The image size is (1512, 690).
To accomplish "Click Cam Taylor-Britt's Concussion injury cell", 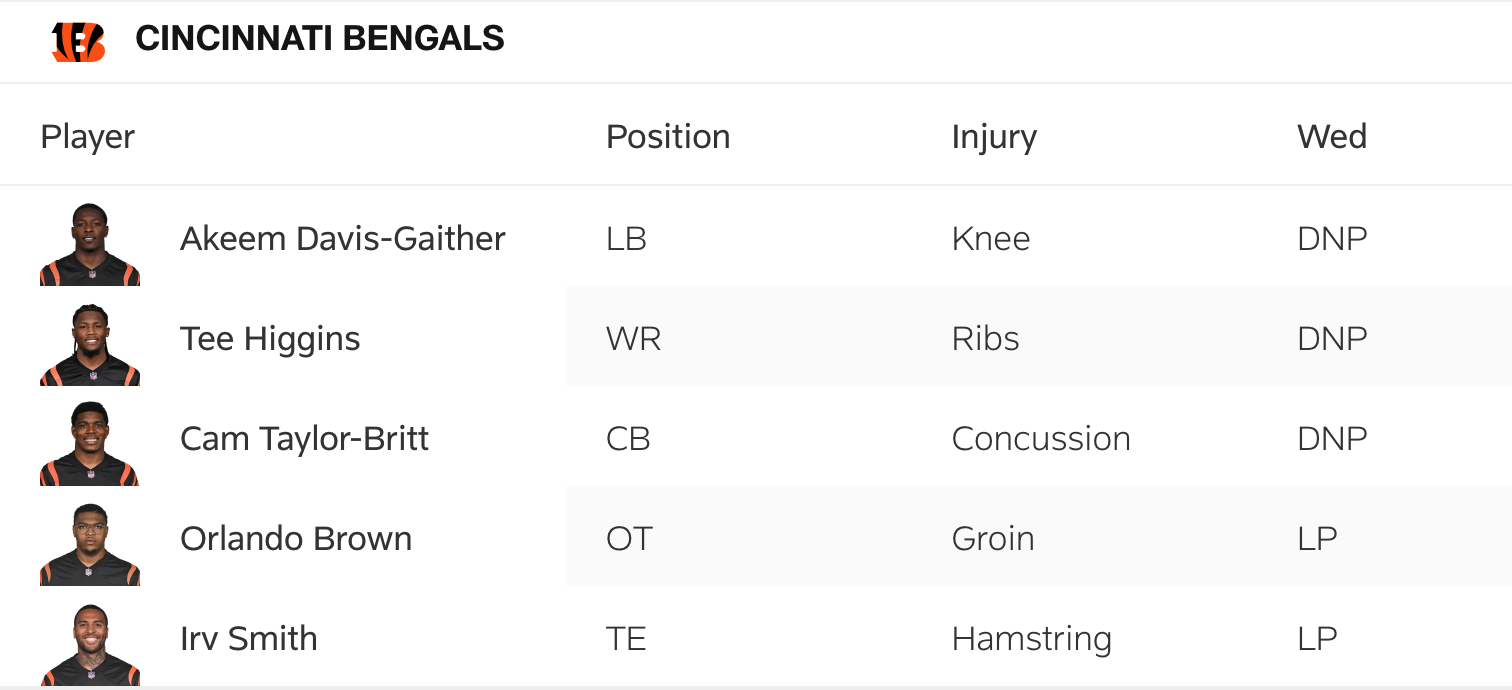I will click(x=1041, y=439).
